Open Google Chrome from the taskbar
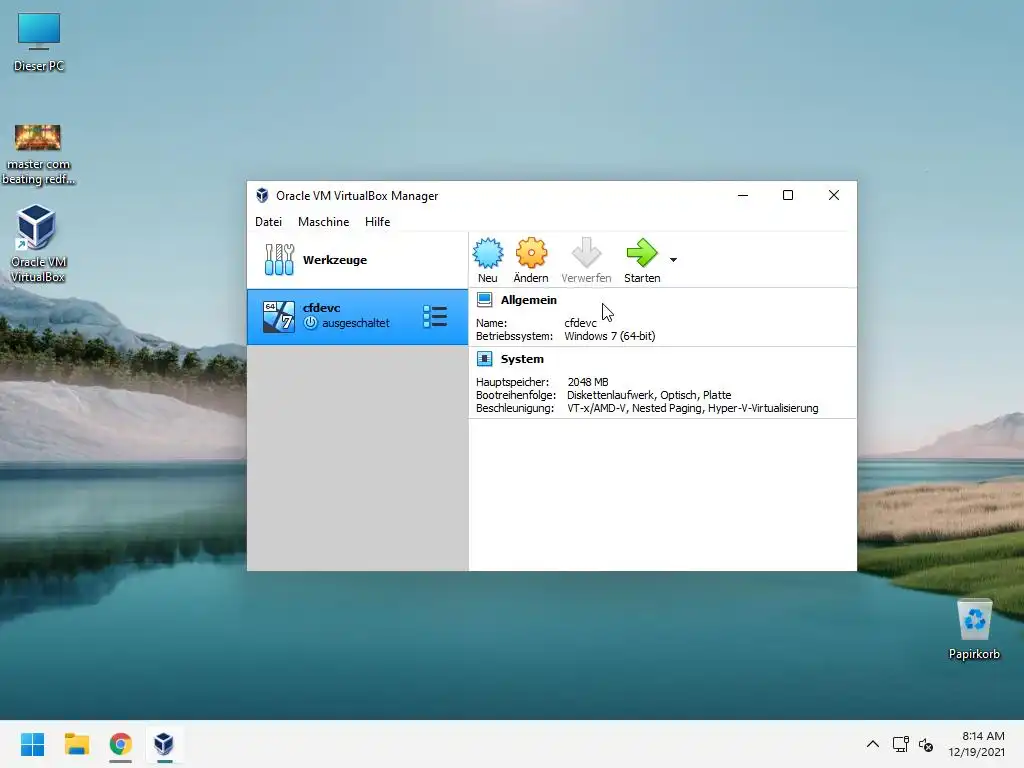The height and width of the screenshot is (768, 1024). click(120, 744)
